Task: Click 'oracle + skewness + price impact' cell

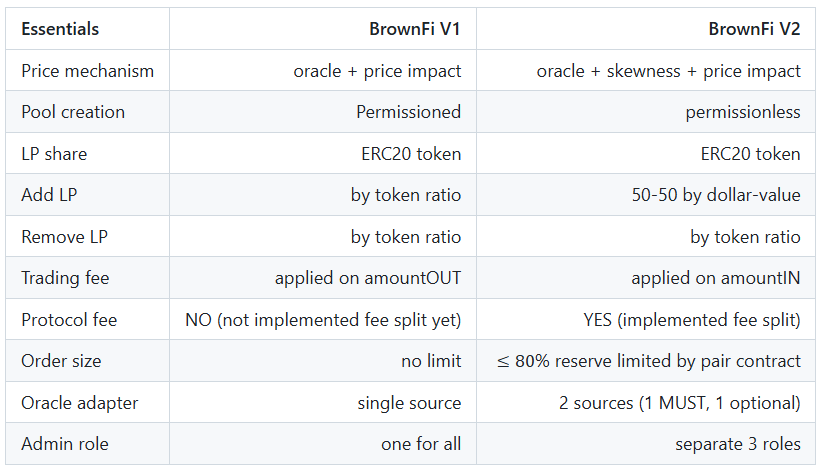Action: tap(668, 71)
